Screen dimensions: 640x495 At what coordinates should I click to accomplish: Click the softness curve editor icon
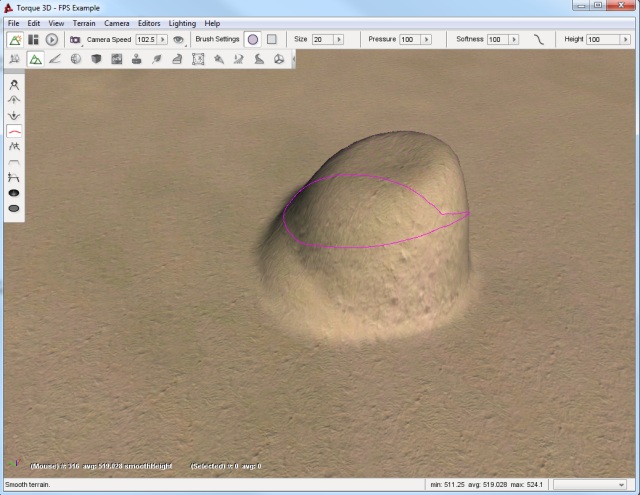(538, 39)
